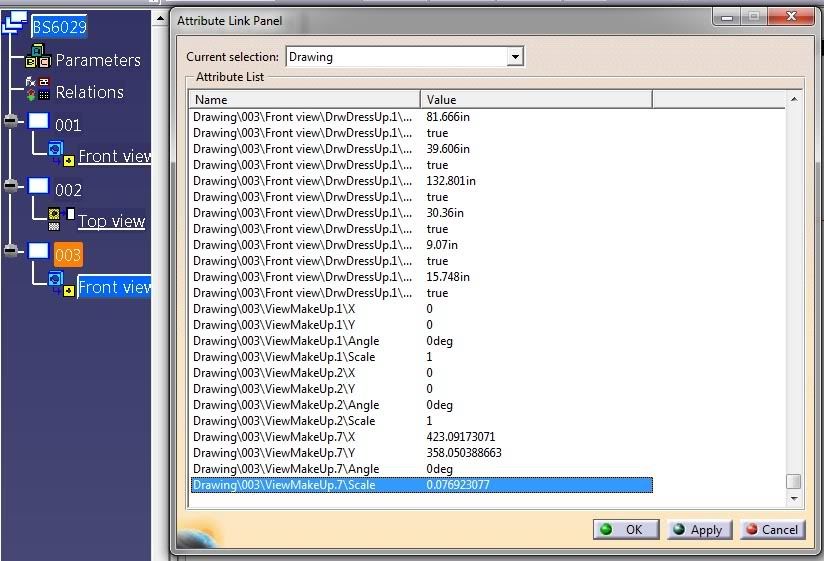Click the Parameters node icon
Image resolution: width=824 pixels, height=561 pixels.
38,57
